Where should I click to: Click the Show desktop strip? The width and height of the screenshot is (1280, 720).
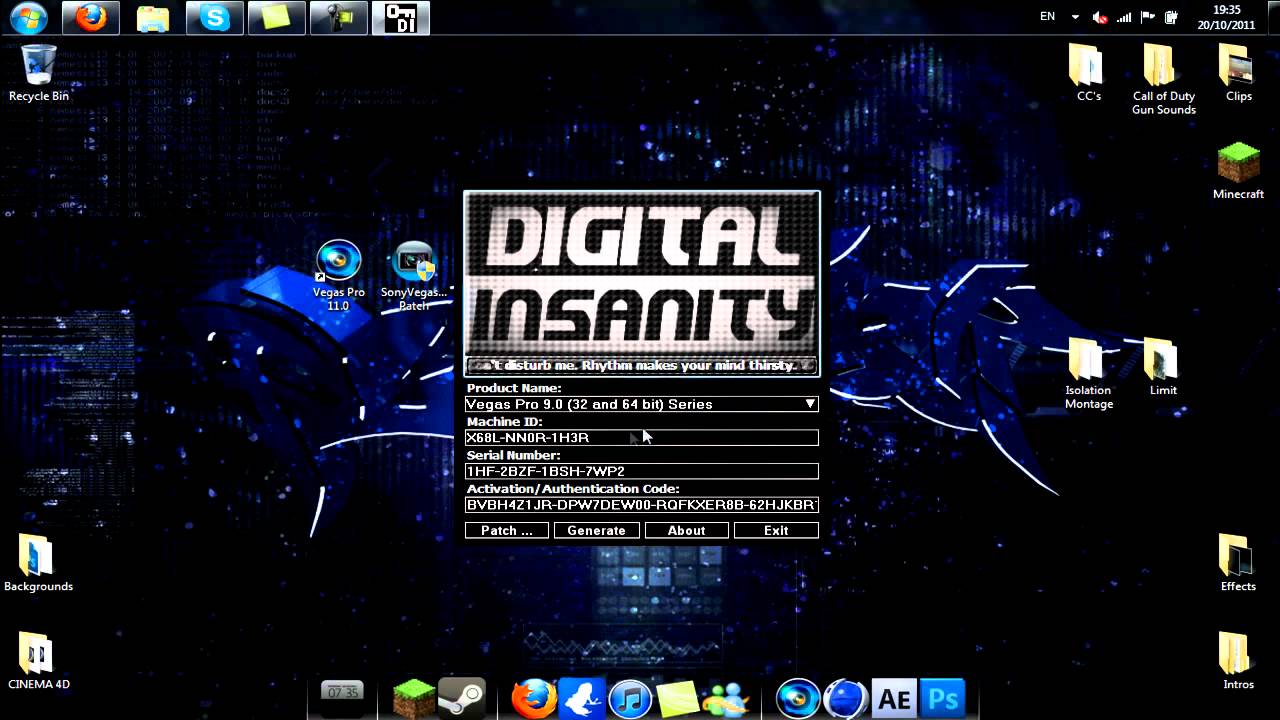pyautogui.click(x=1272, y=17)
